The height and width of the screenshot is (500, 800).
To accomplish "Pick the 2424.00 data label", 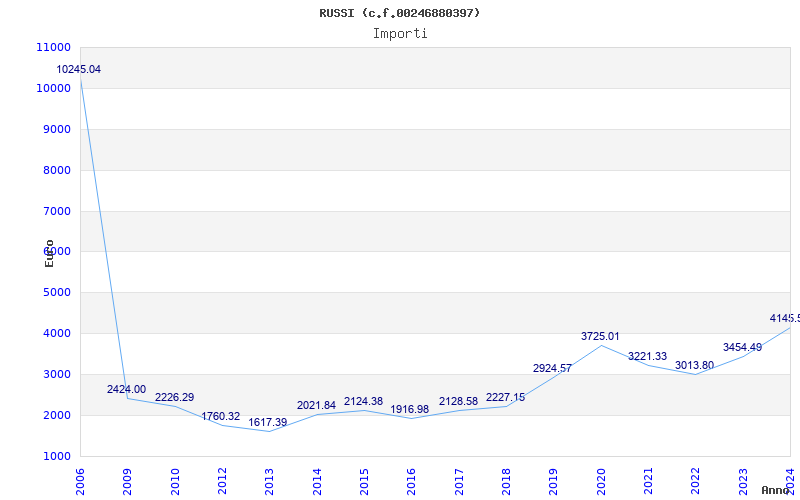I will 127,389.
